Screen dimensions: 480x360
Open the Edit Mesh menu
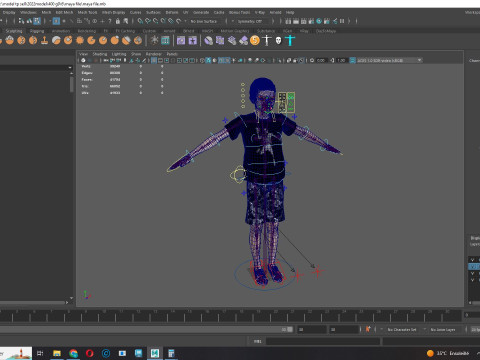point(64,12)
